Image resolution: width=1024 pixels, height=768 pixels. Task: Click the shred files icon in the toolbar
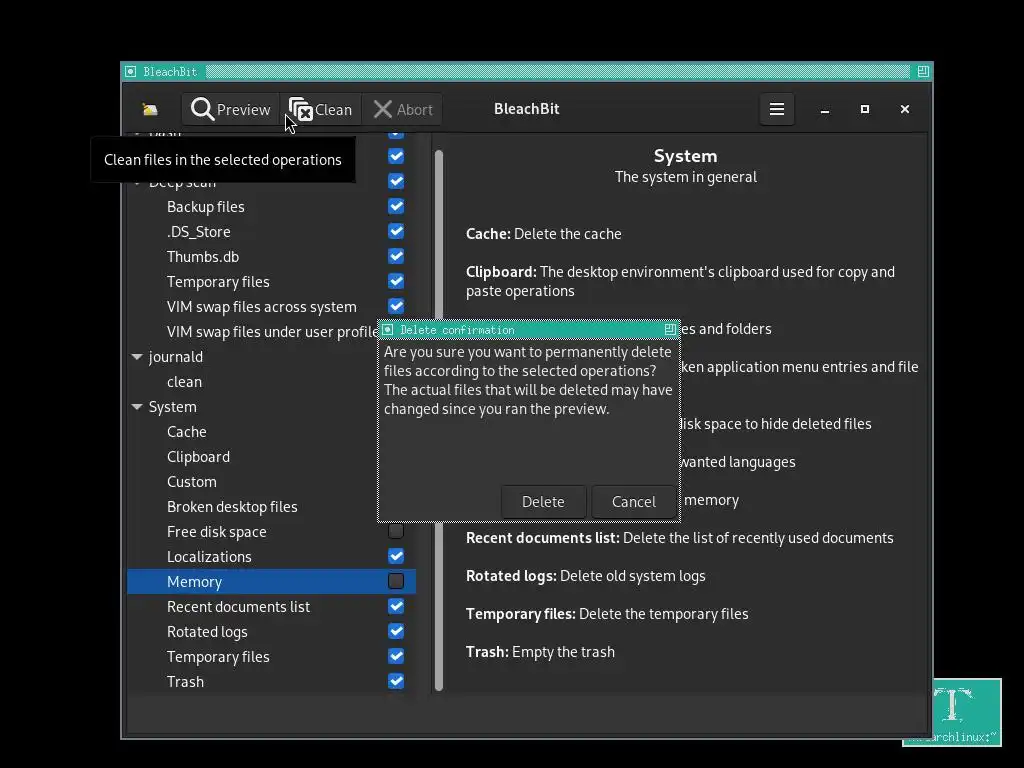150,109
